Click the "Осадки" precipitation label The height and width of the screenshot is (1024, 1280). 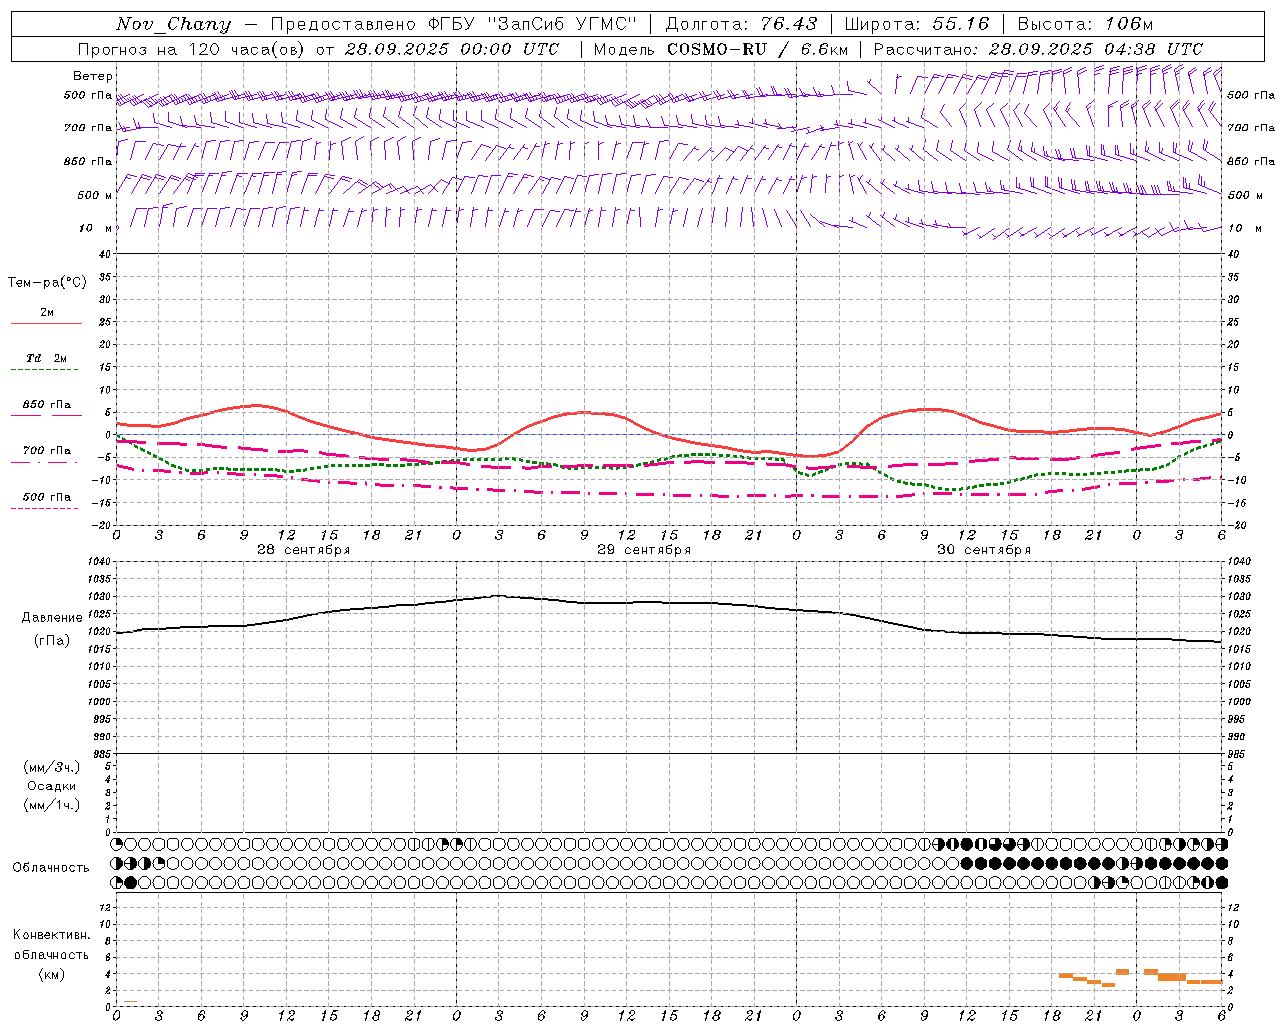pos(52,786)
